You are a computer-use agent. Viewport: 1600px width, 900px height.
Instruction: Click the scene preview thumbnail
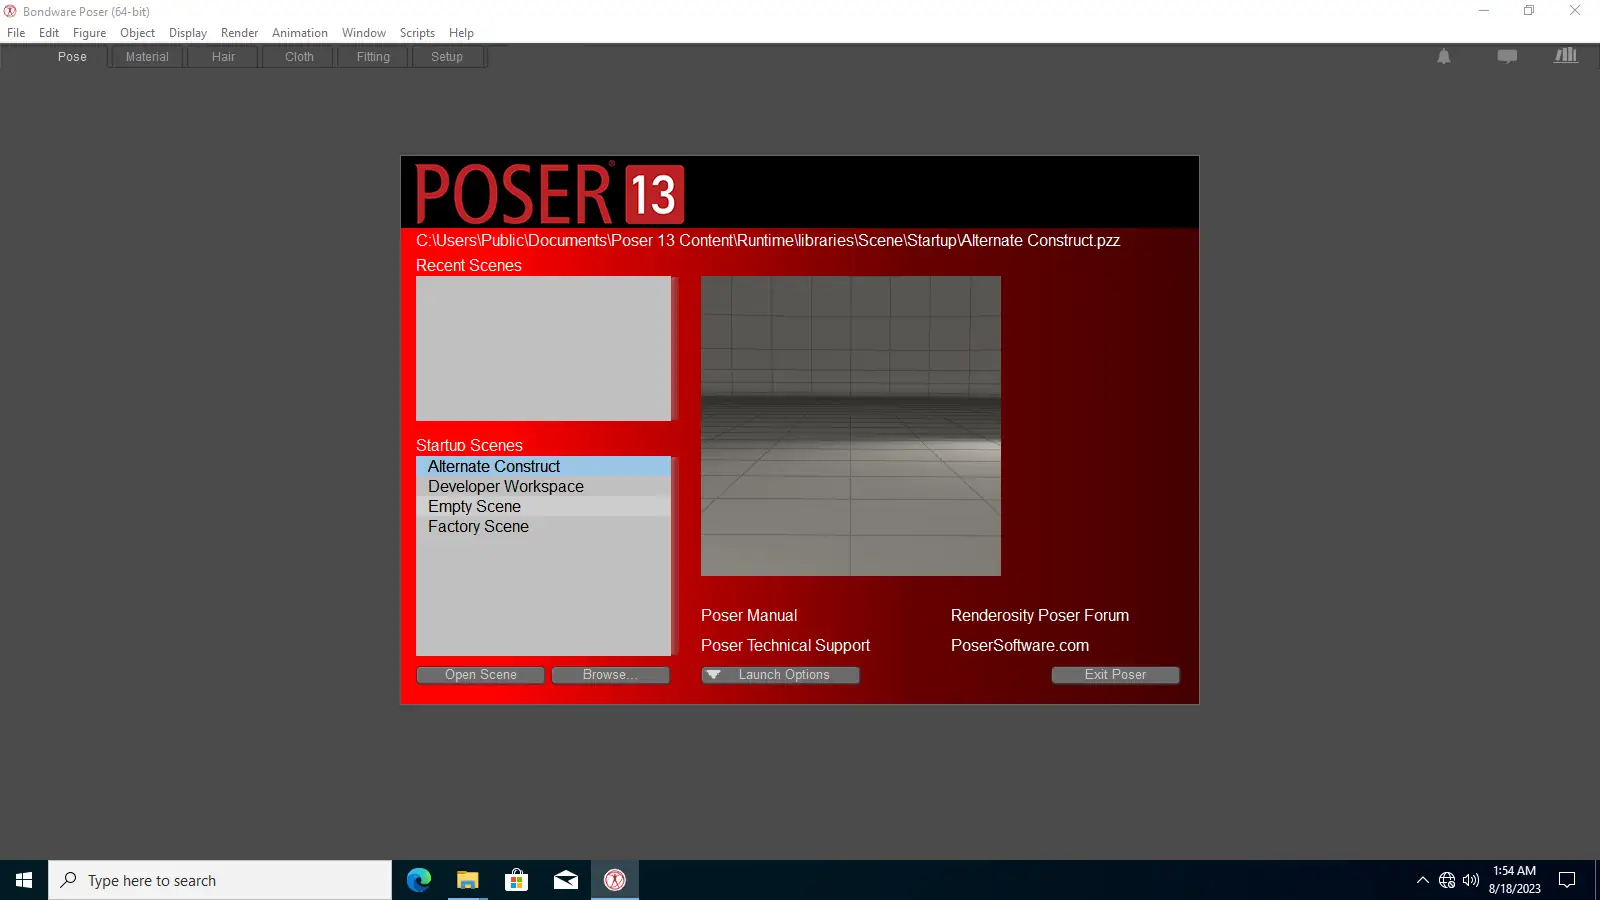[851, 426]
